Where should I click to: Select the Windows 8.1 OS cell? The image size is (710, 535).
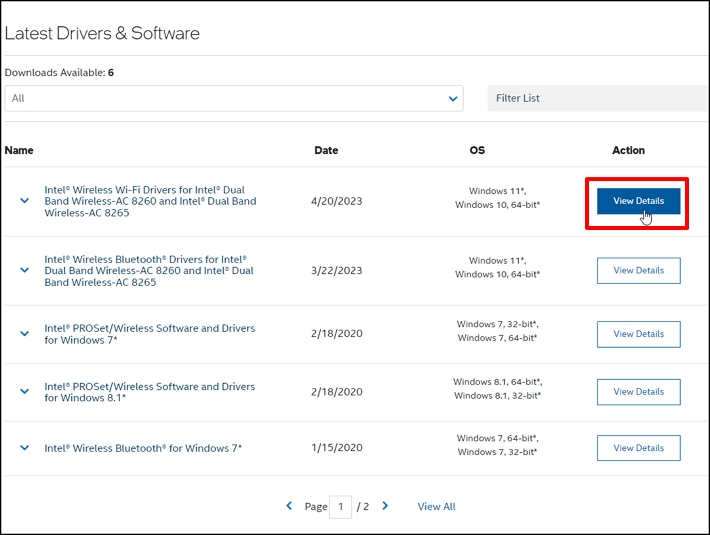tap(498, 389)
